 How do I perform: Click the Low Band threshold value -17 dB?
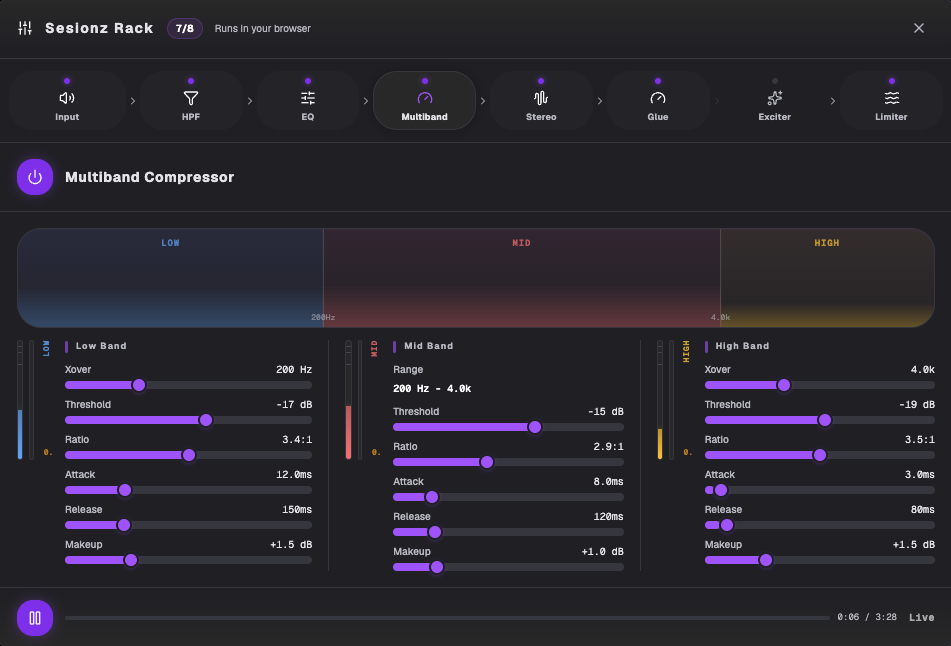[x=294, y=405]
